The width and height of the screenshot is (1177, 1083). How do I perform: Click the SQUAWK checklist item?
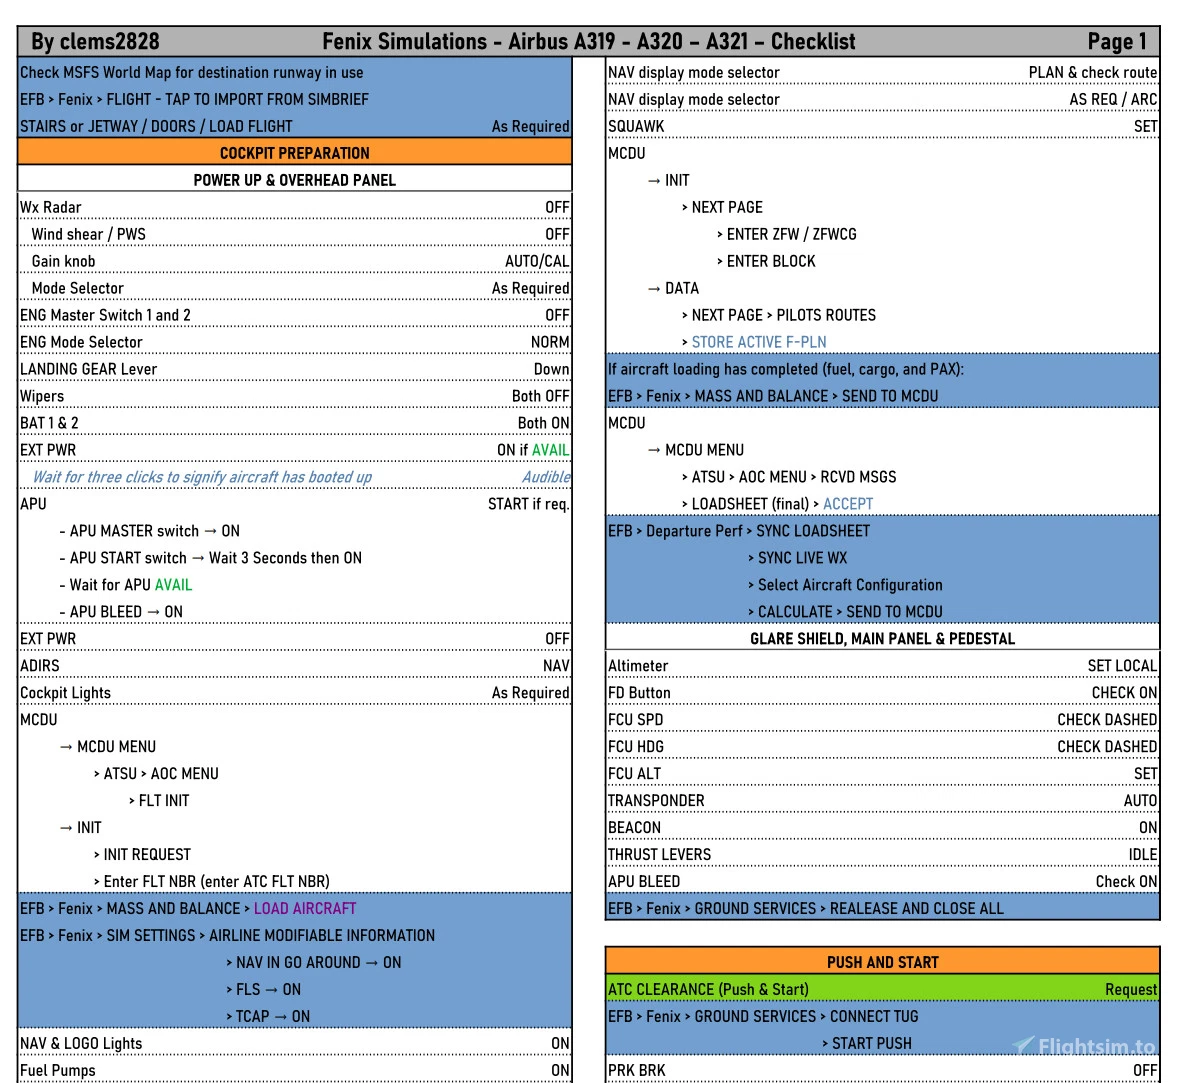pos(636,126)
